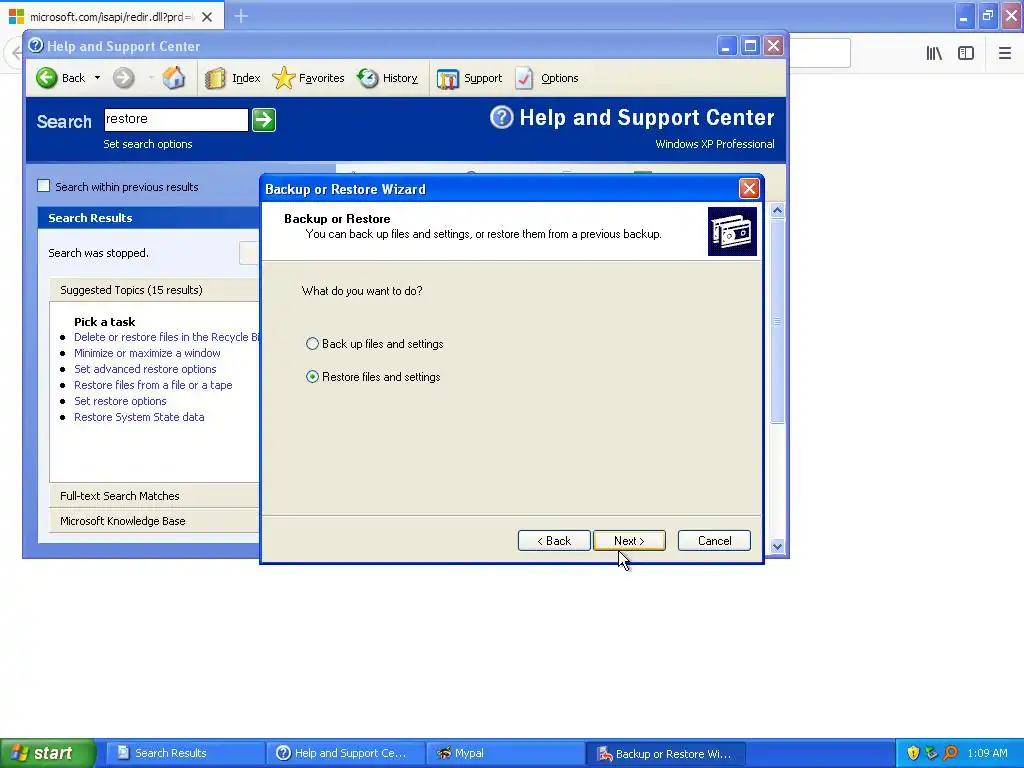Screen dimensions: 1024x768
Task: Expand Full-text Search Matches section
Action: (x=154, y=496)
